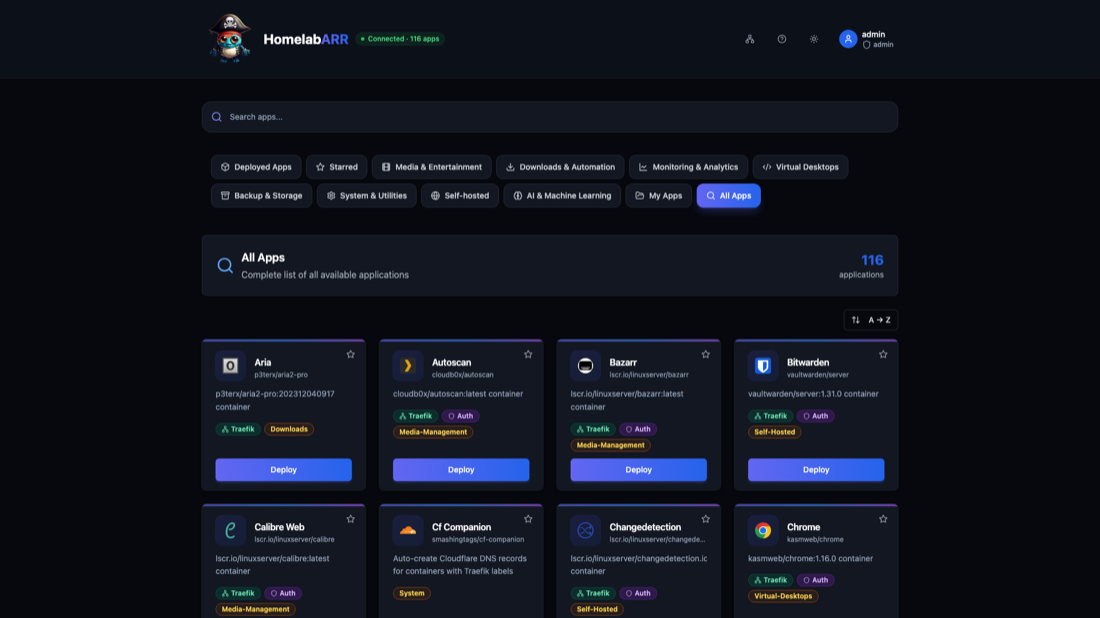Click the HomelabARR pirate owl logo
Screen dimensions: 1100x618
[229, 38]
